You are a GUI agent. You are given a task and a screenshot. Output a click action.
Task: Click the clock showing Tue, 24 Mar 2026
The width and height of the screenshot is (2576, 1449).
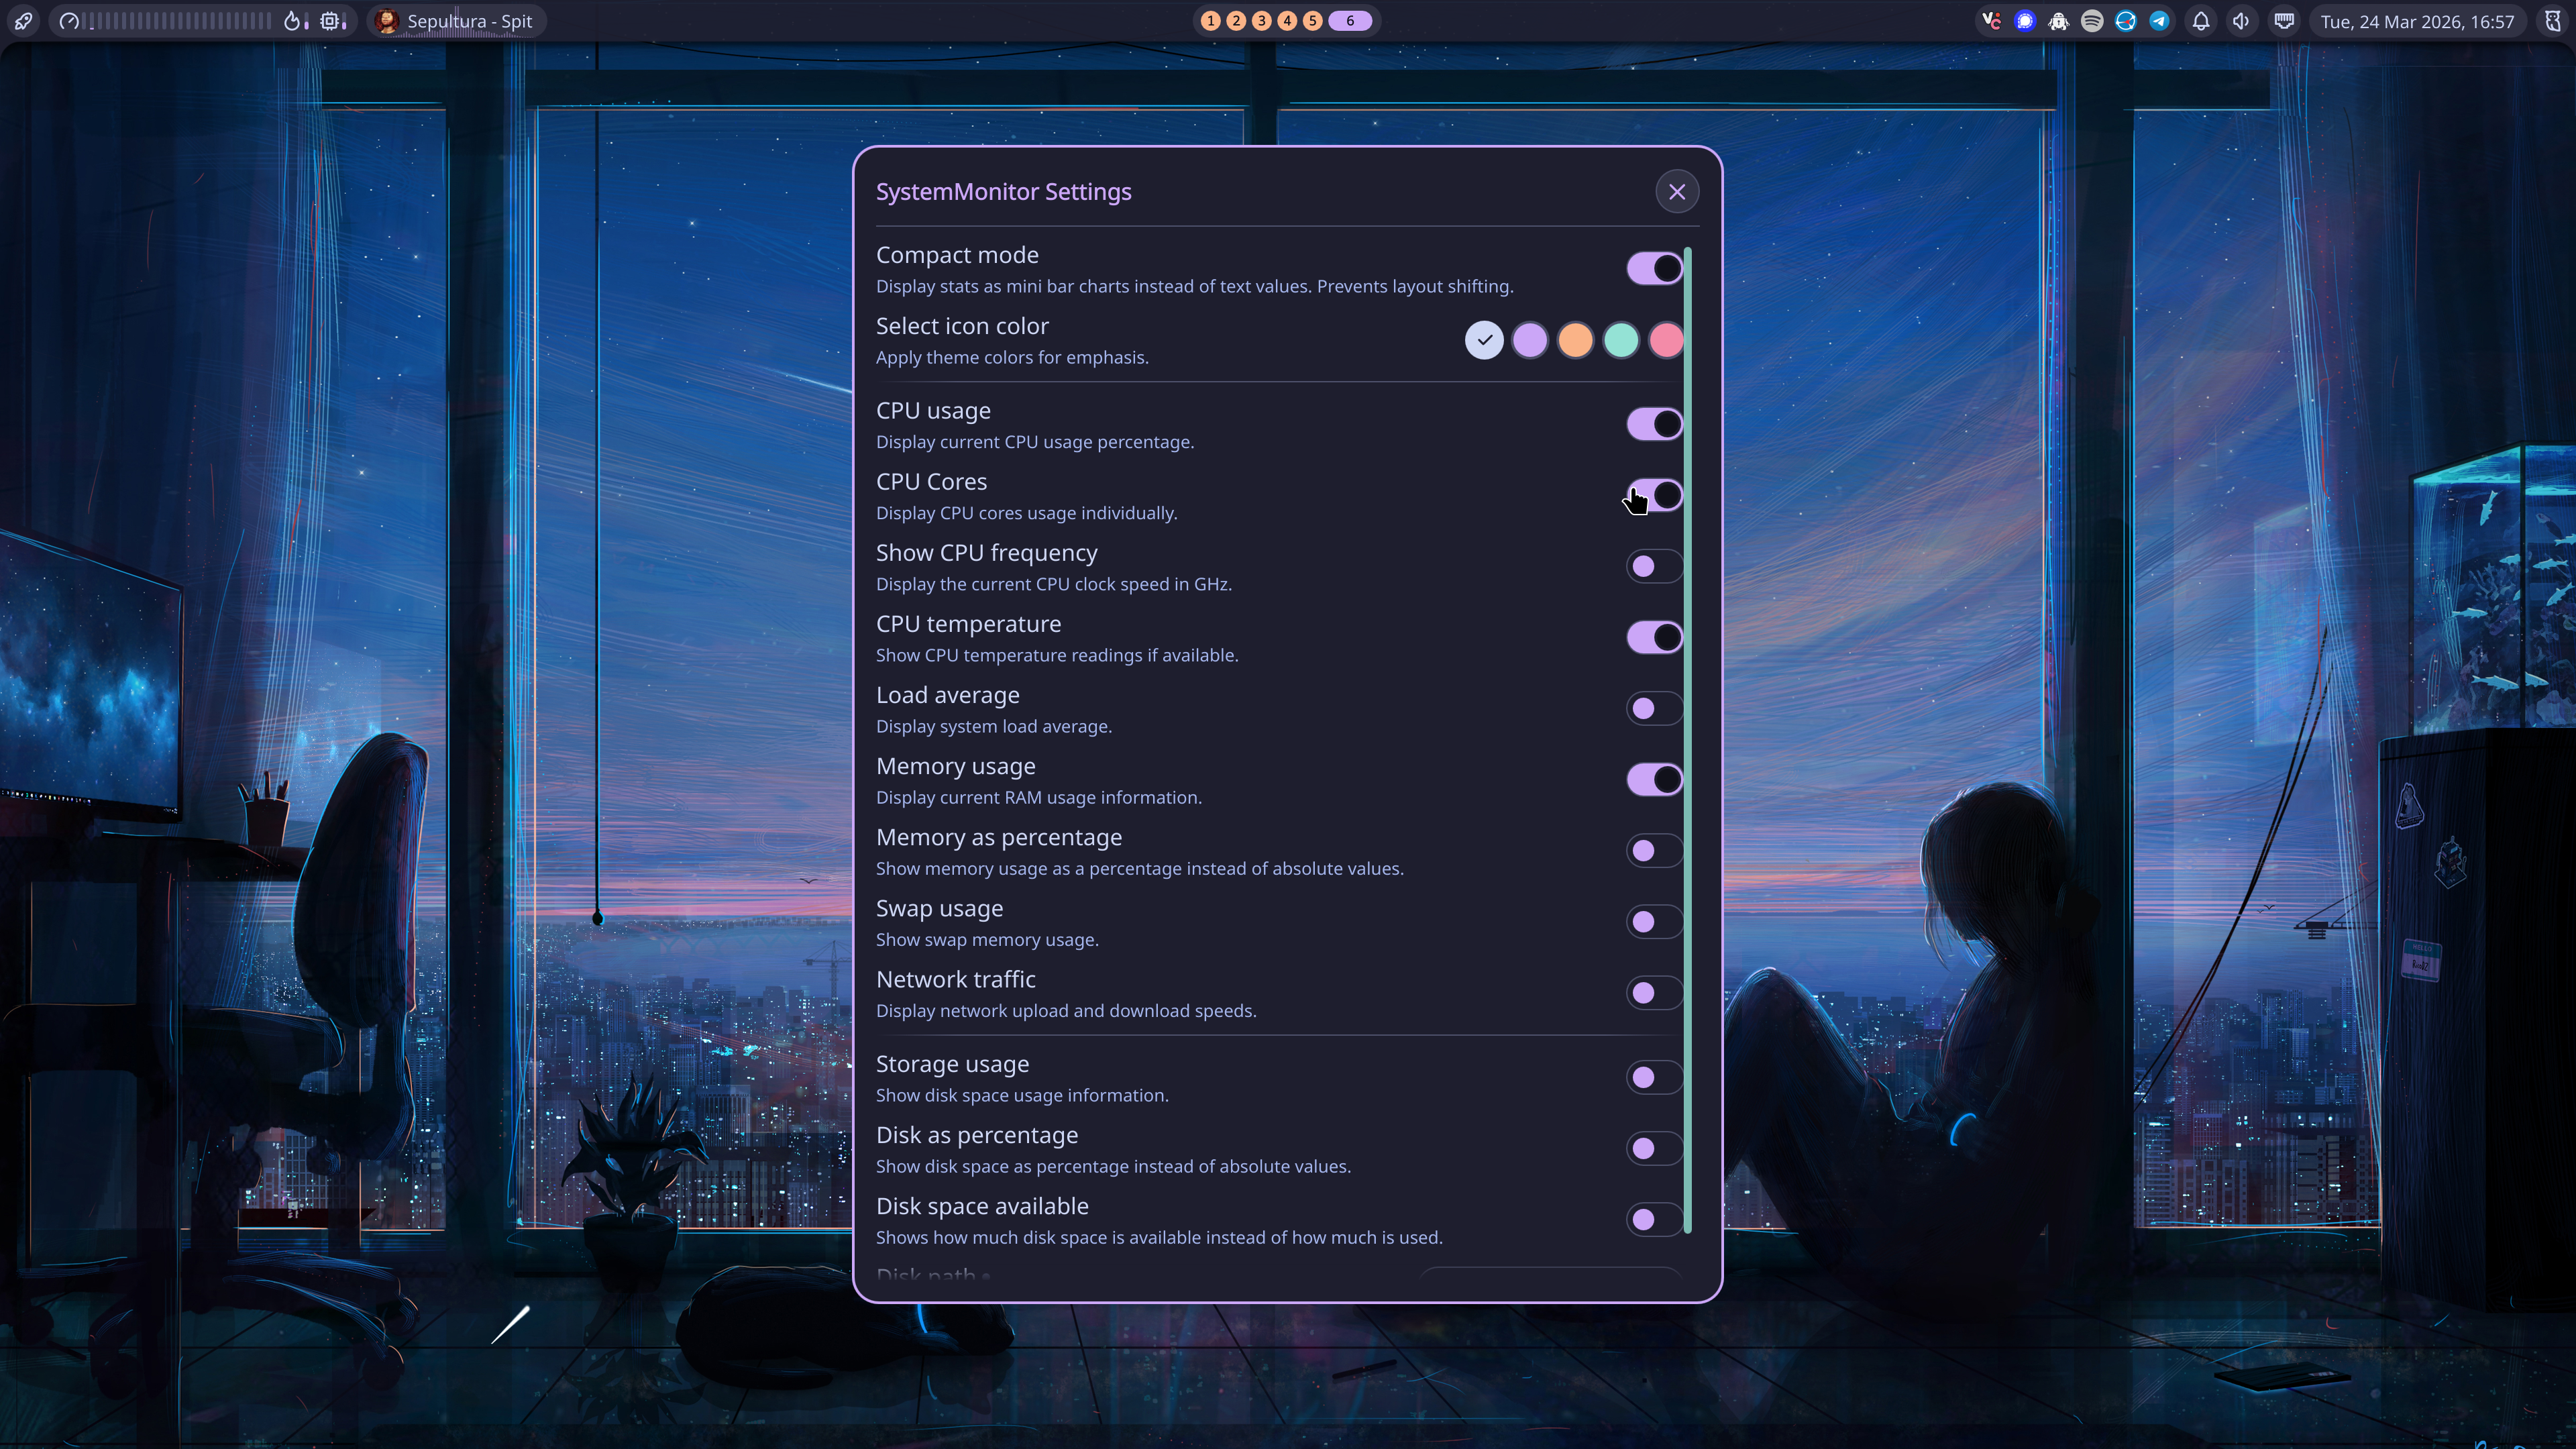point(2419,21)
